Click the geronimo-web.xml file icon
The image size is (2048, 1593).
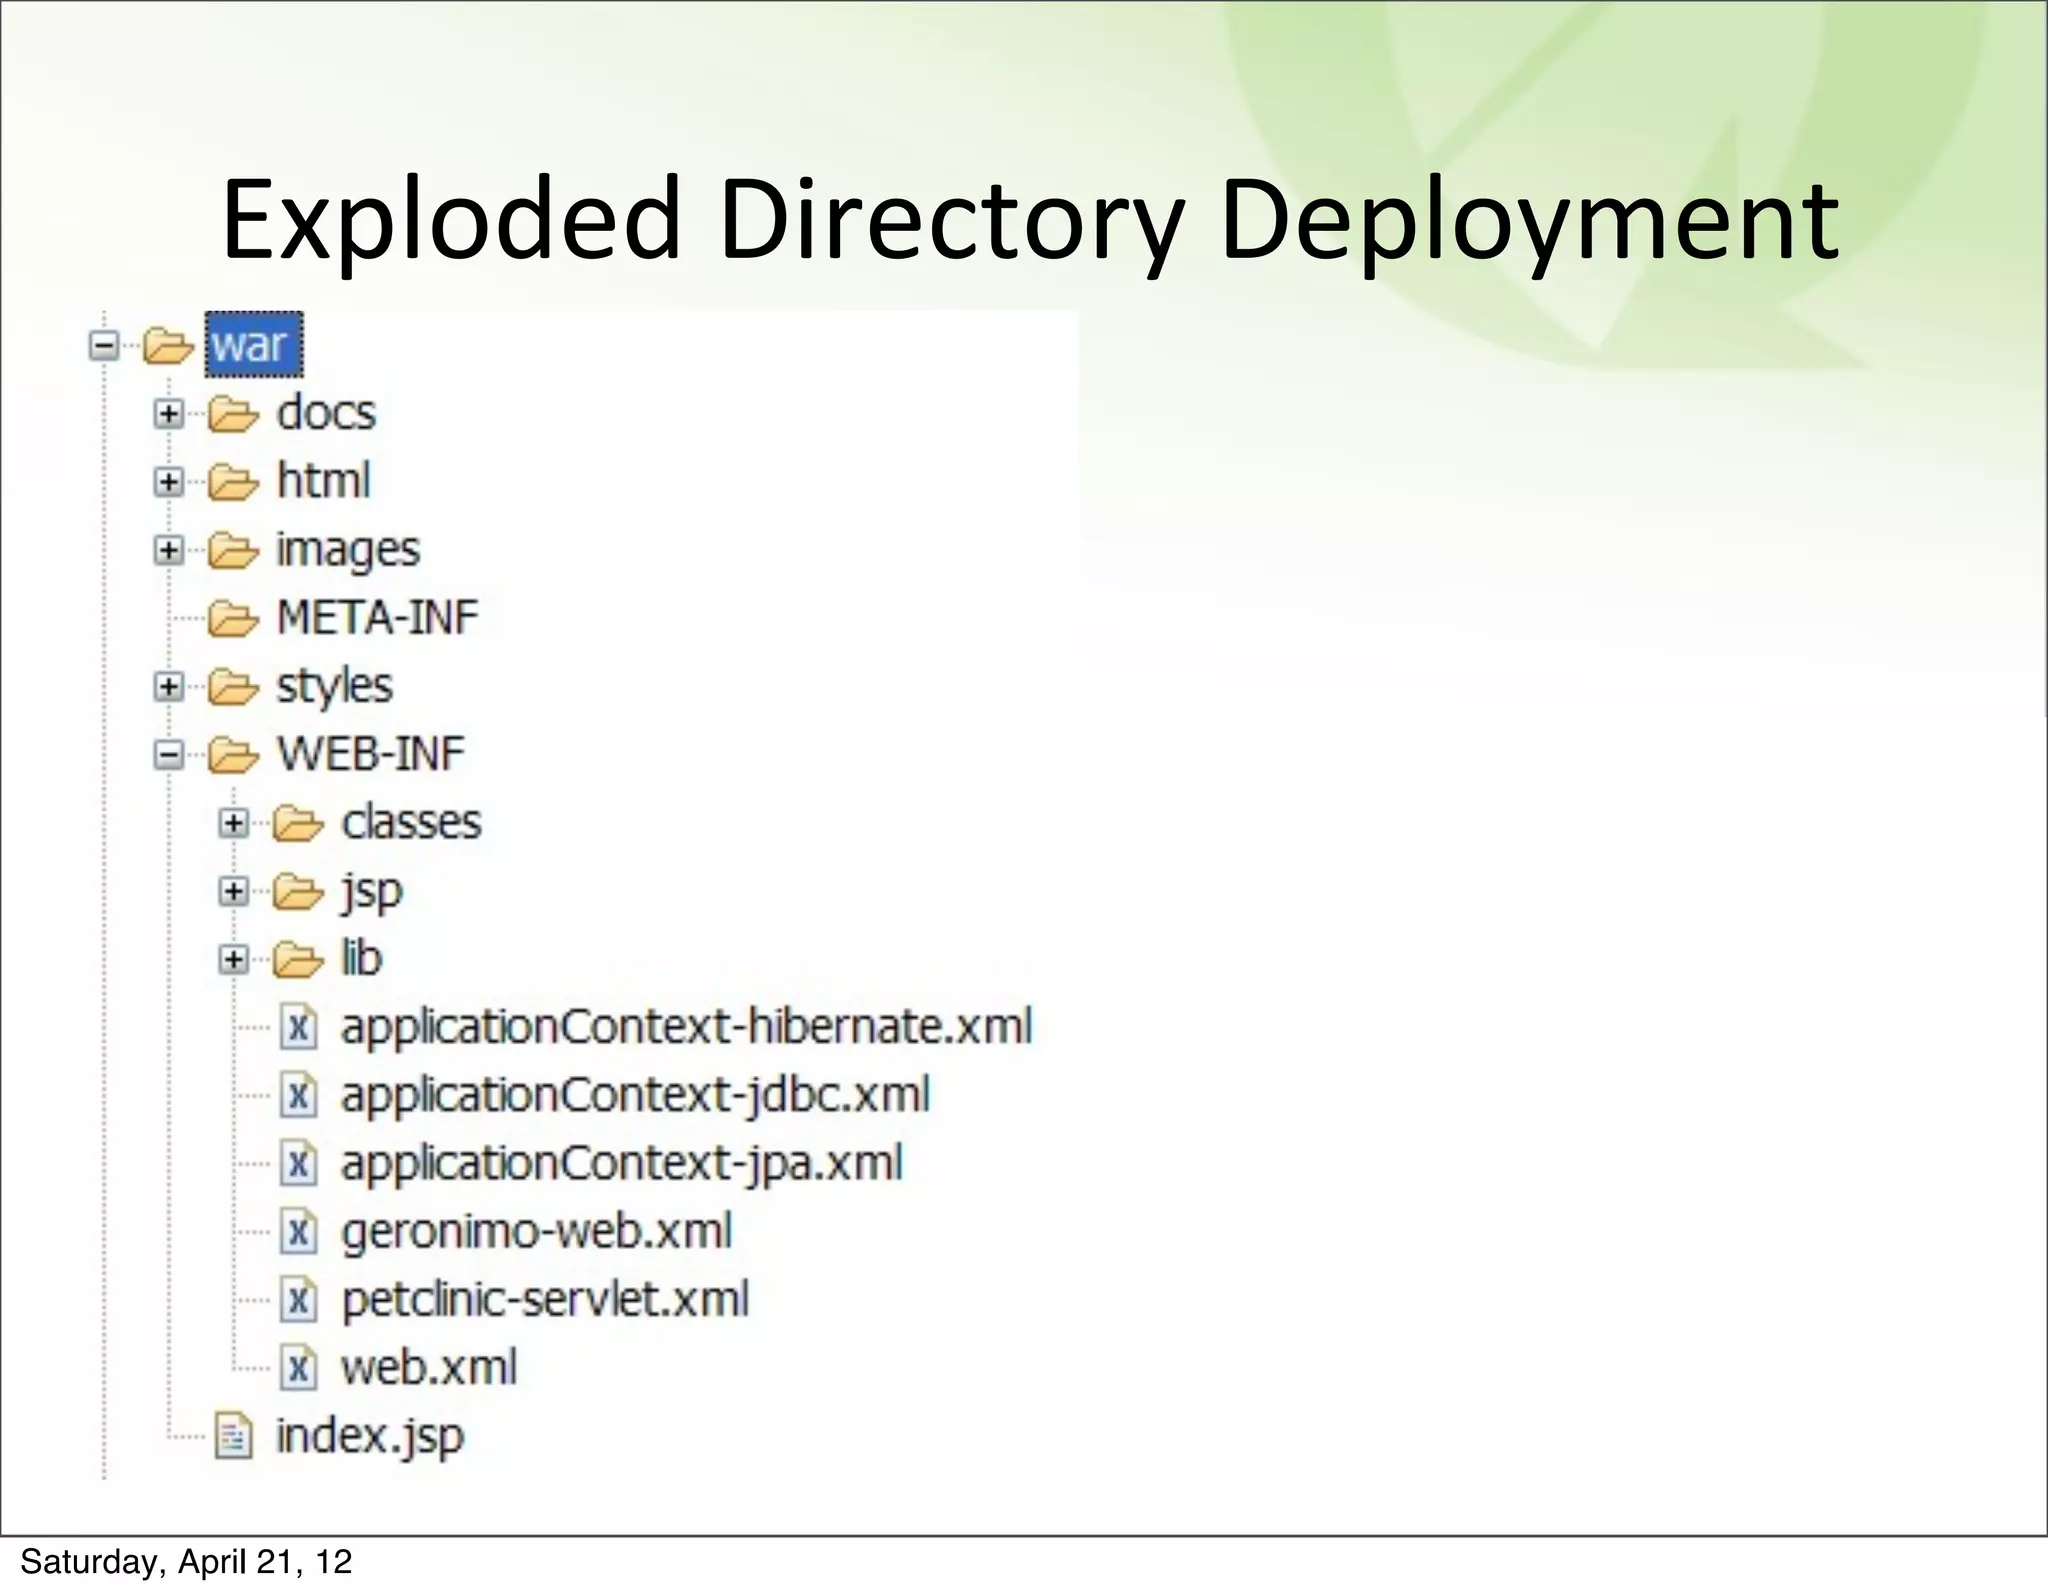coord(298,1232)
